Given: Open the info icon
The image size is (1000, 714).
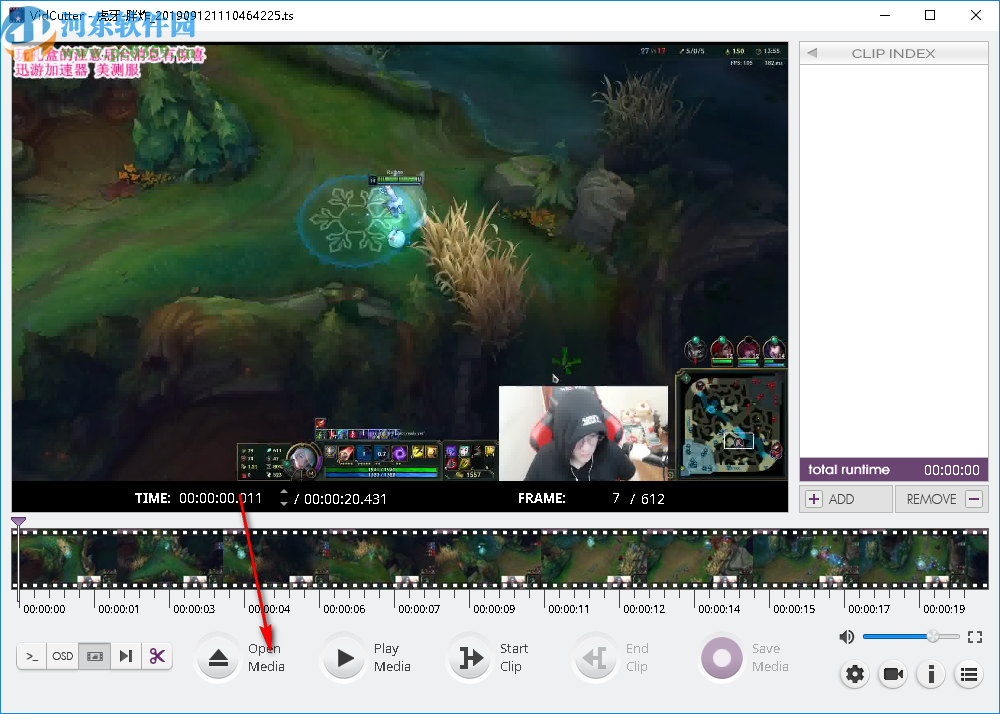Looking at the screenshot, I should (x=931, y=674).
